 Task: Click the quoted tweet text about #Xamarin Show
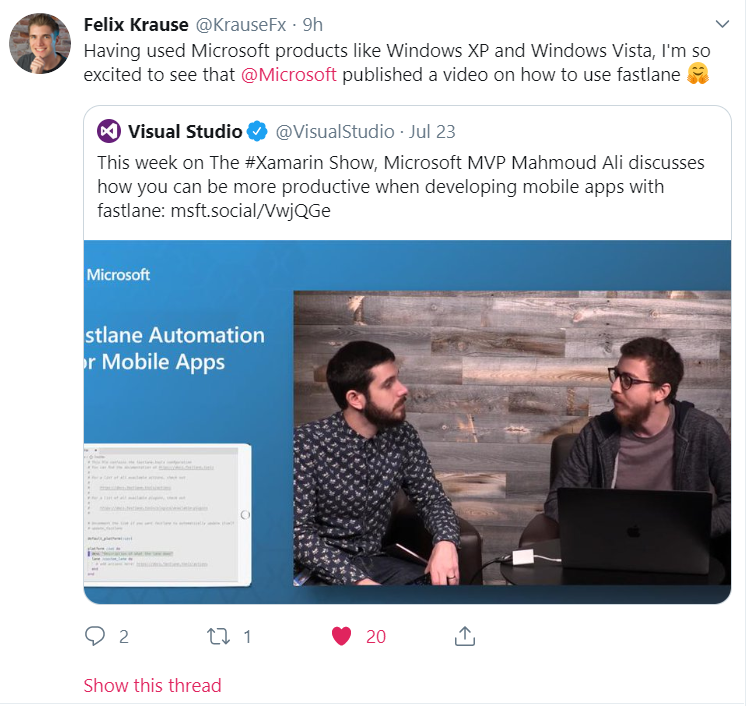pos(401,186)
